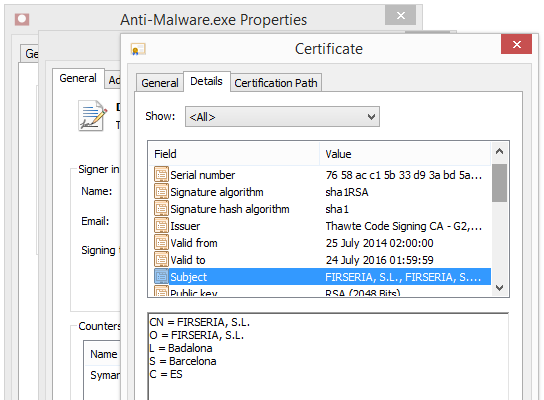Click the sha1RSA value
The height and width of the screenshot is (400, 544).
(347, 192)
